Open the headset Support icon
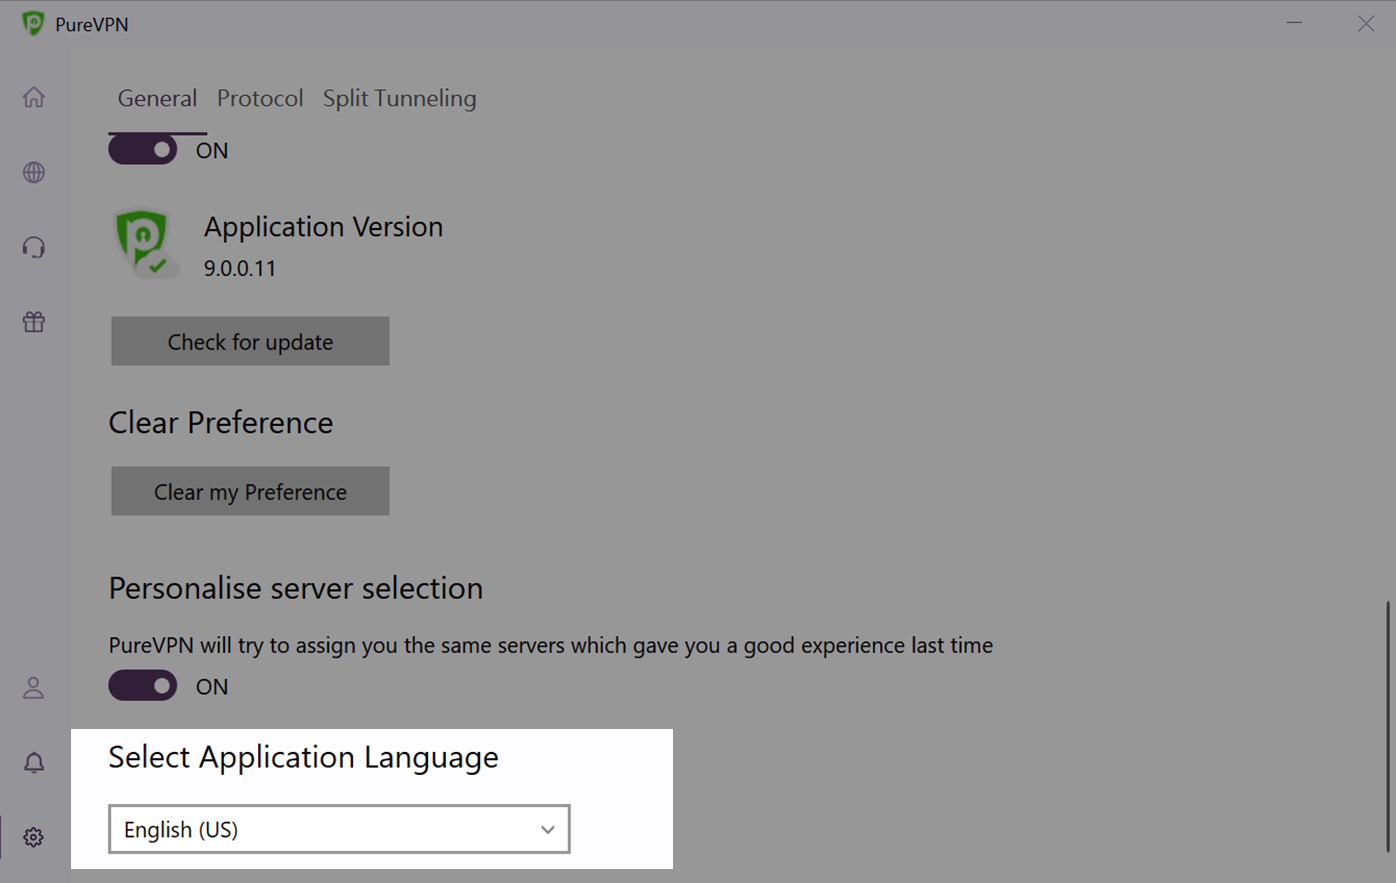 34,247
